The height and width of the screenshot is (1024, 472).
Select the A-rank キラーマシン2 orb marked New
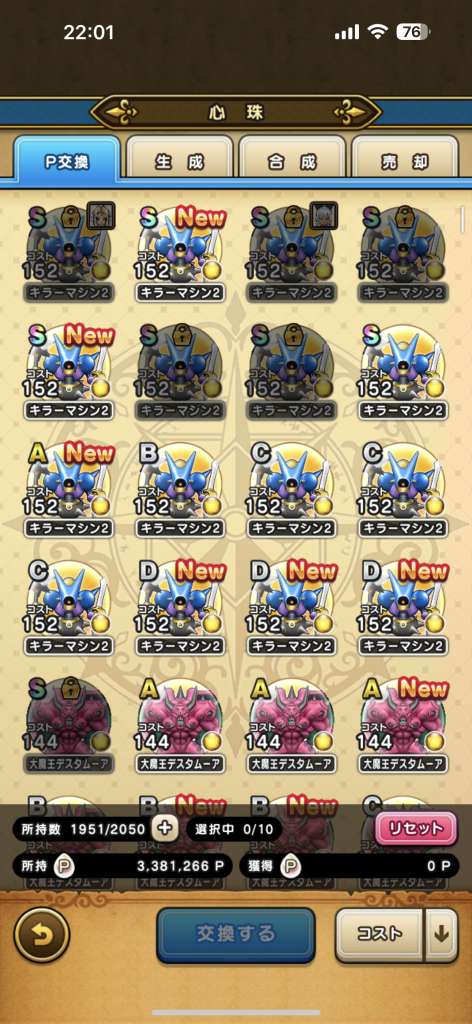tap(69, 490)
